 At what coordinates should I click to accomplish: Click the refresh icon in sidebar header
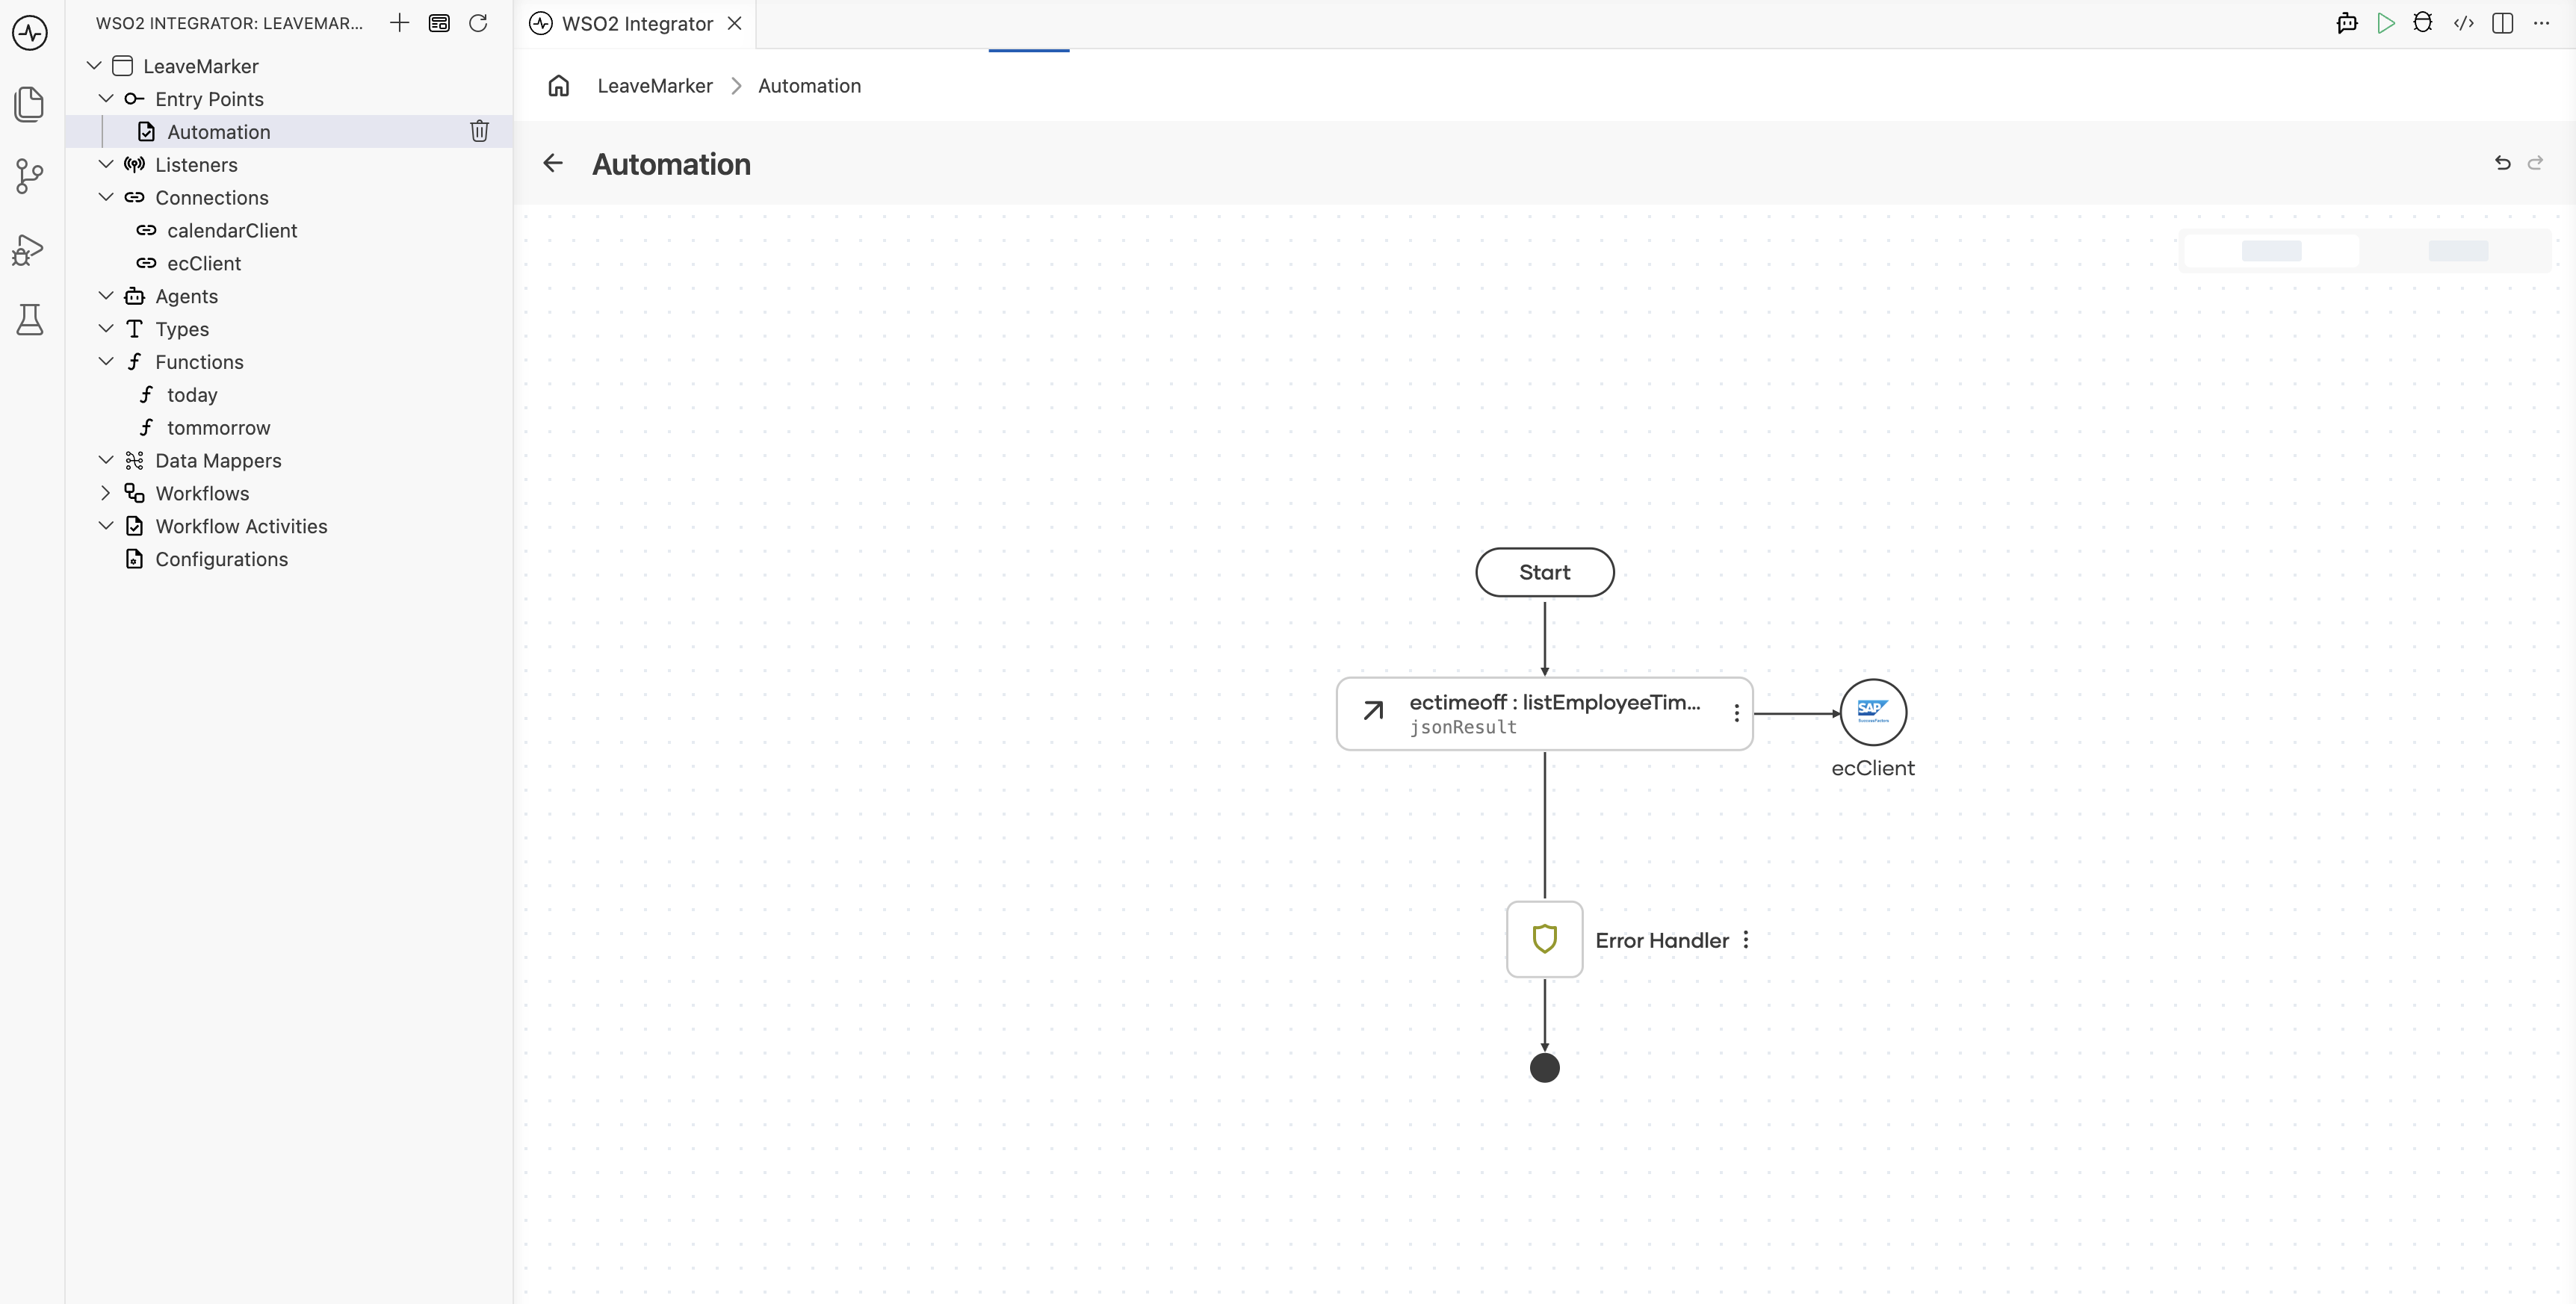tap(478, 23)
